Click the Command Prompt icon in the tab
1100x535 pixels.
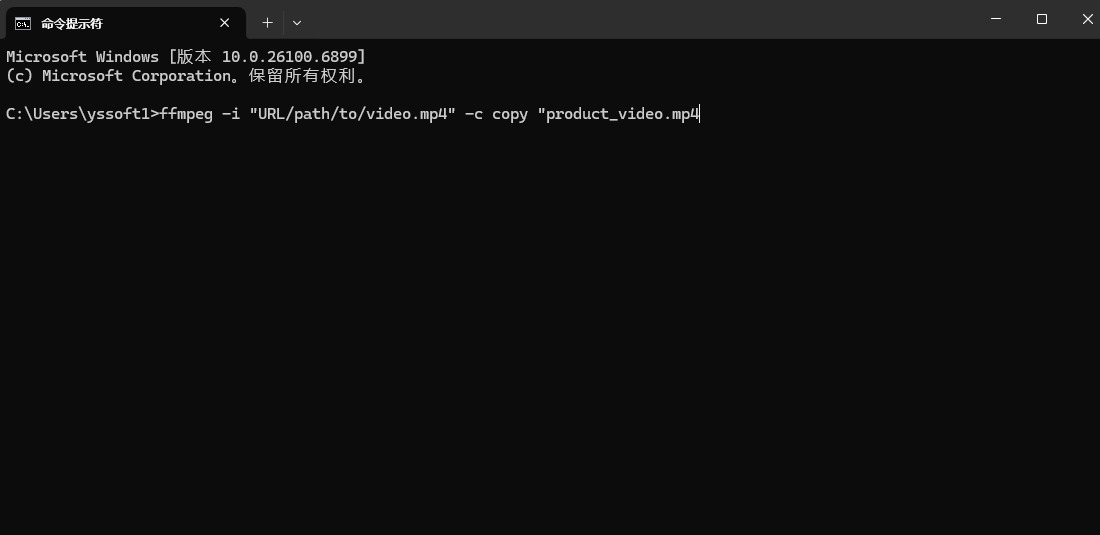tap(22, 22)
